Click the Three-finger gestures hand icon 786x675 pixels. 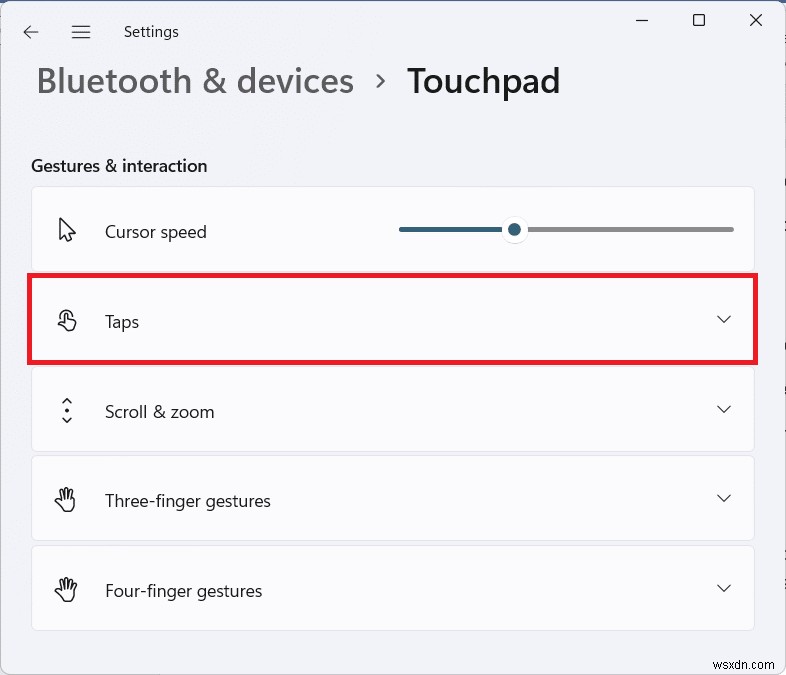[67, 500]
